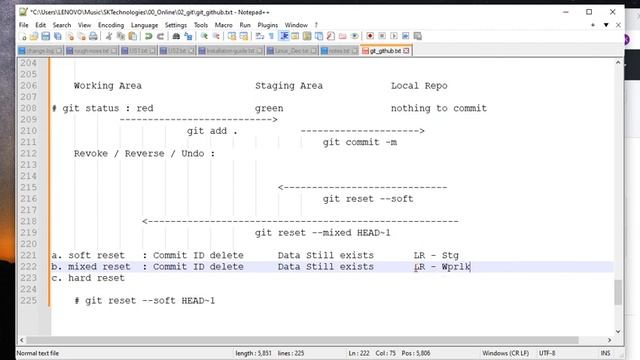Screen dimensions: 640x360
Task: Toggle synchronize horizontal scrolling icon
Action: (244, 36)
